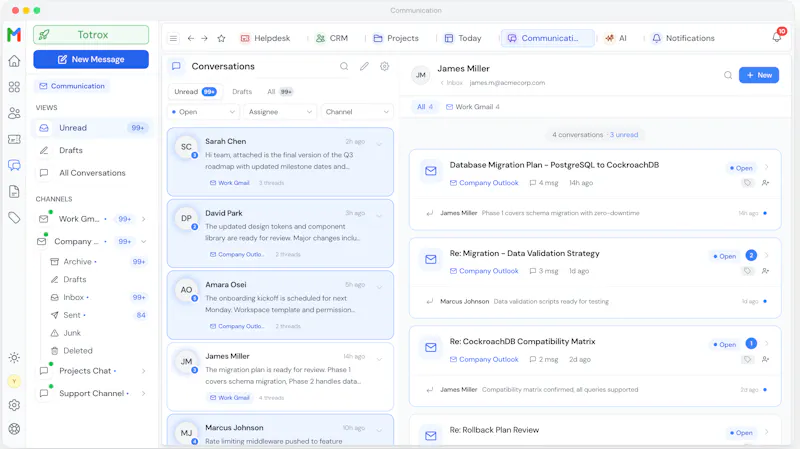Open the contacts people icon in left rail
Screen dimensions: 800x449
coord(14,113)
